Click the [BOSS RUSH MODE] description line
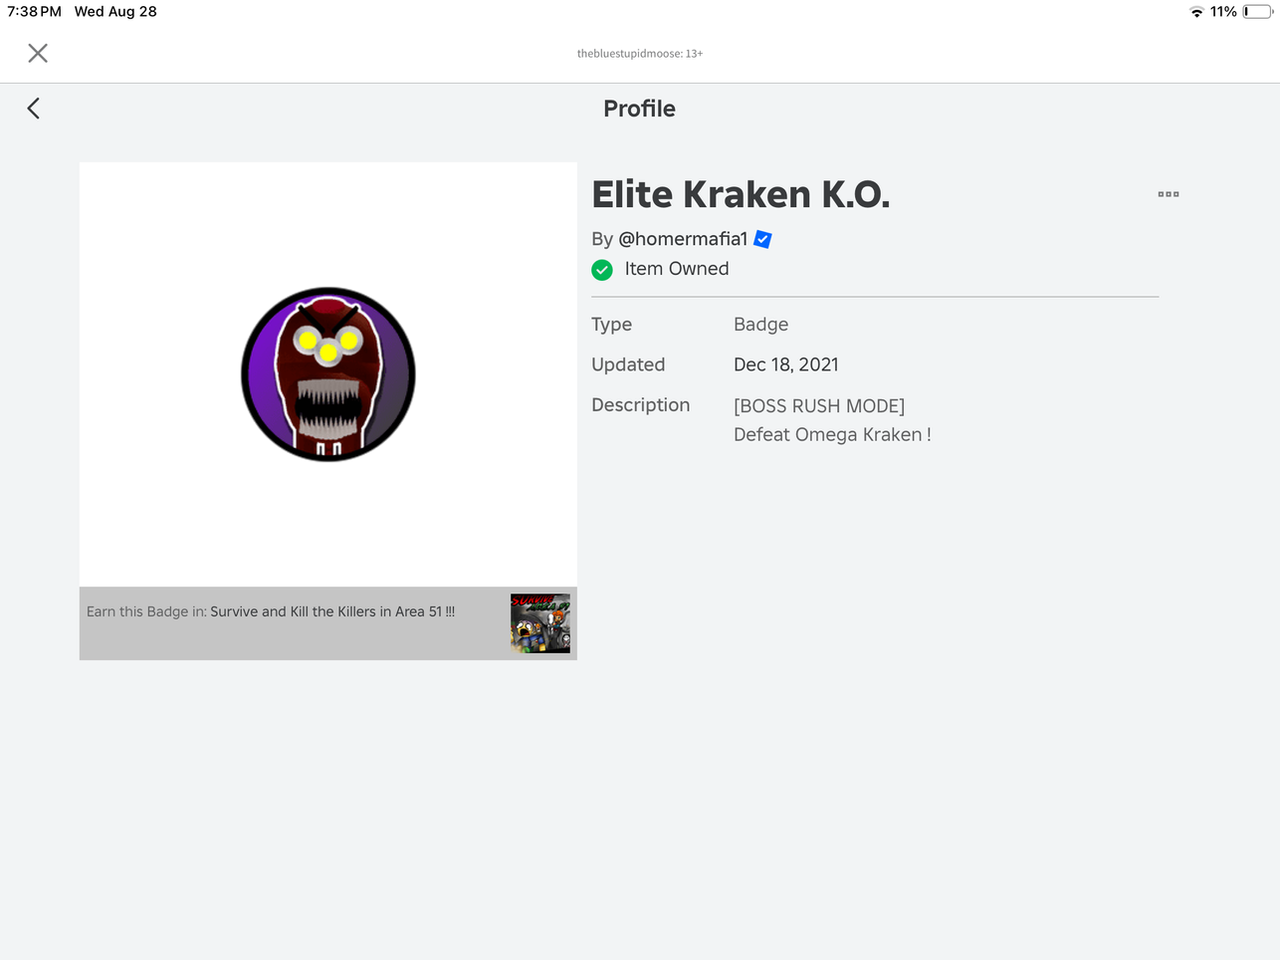This screenshot has height=960, width=1280. [x=819, y=406]
